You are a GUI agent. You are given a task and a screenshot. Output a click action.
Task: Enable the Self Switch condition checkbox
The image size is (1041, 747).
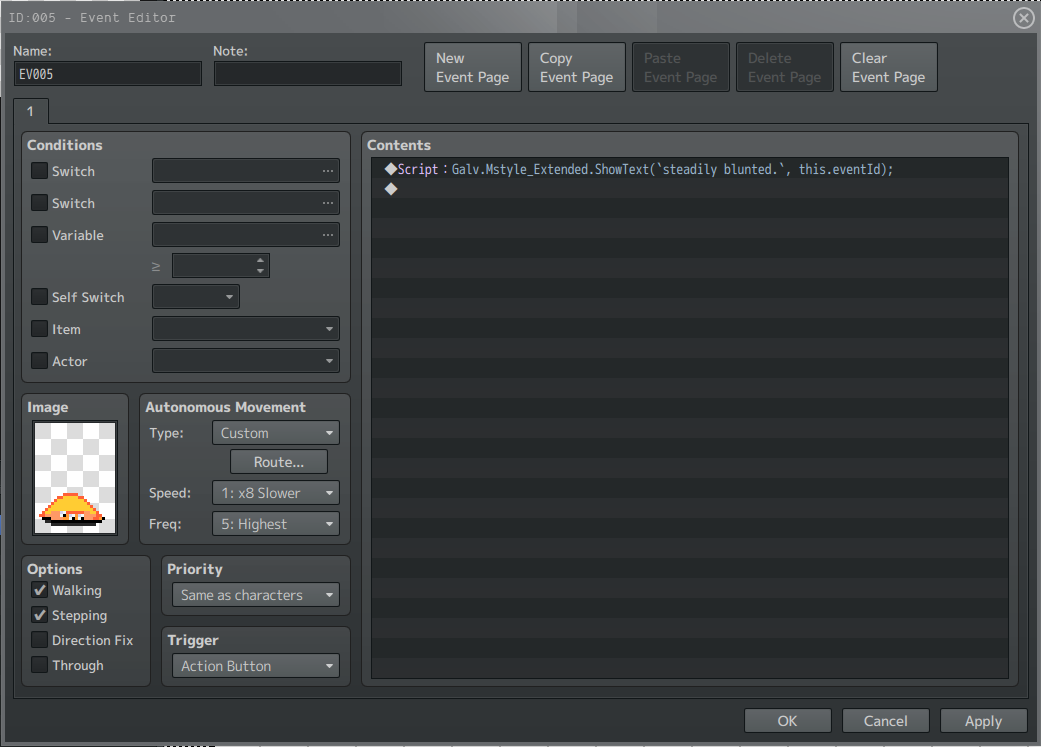click(40, 297)
